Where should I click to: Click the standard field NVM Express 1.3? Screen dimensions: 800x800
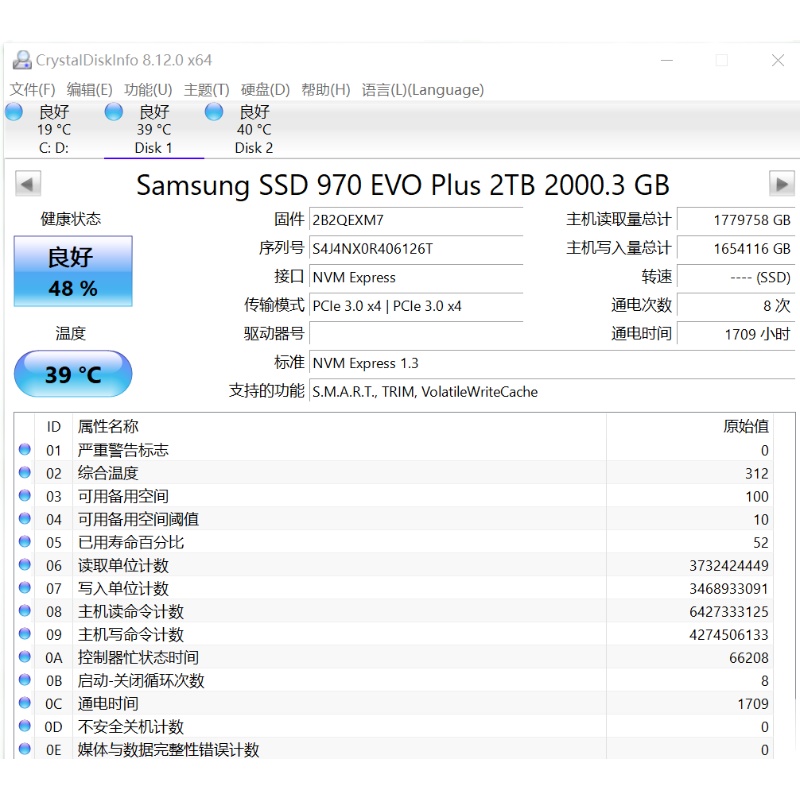(x=552, y=363)
